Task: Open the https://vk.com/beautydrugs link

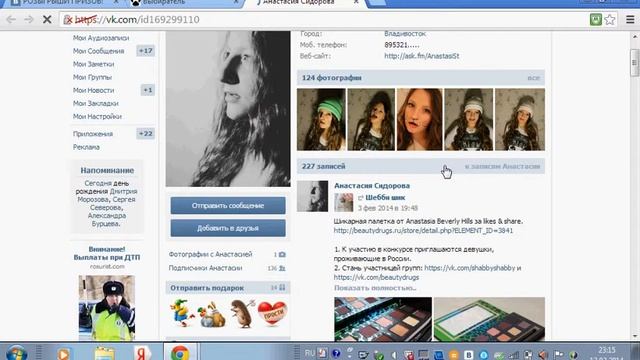Action: (376, 278)
